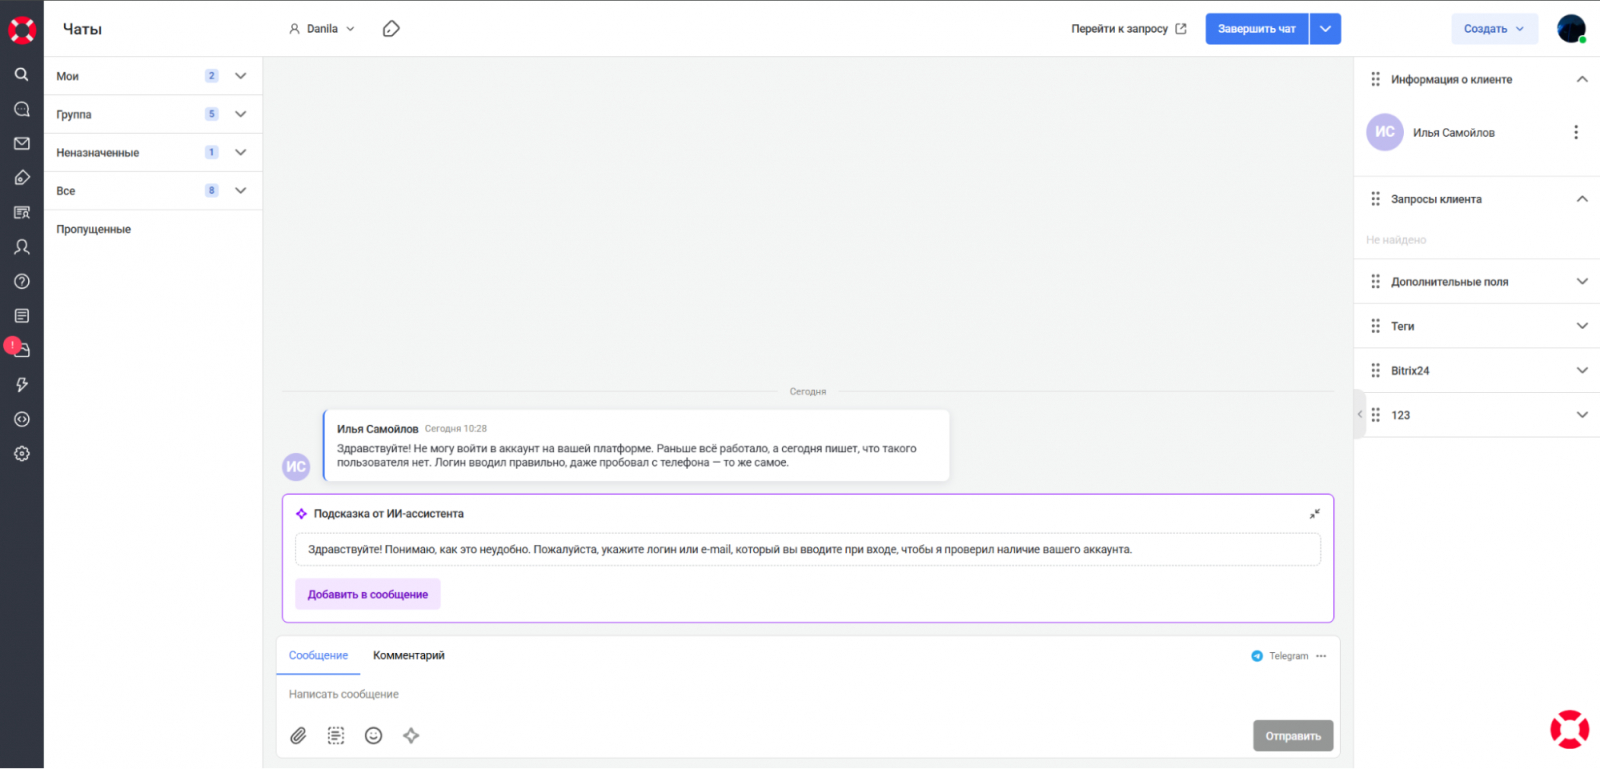Image resolution: width=1600 pixels, height=769 pixels.
Task: Switch to the Сообщение tab
Action: tap(318, 656)
